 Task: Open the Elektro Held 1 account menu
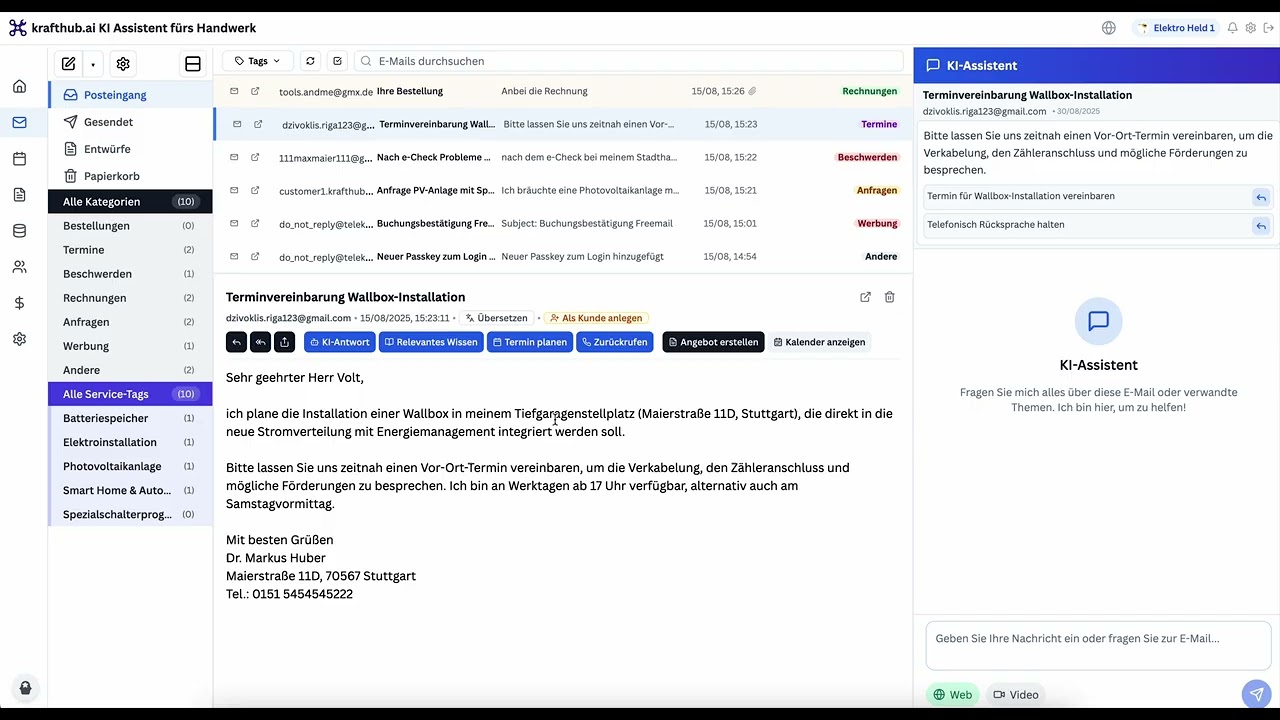click(1176, 28)
